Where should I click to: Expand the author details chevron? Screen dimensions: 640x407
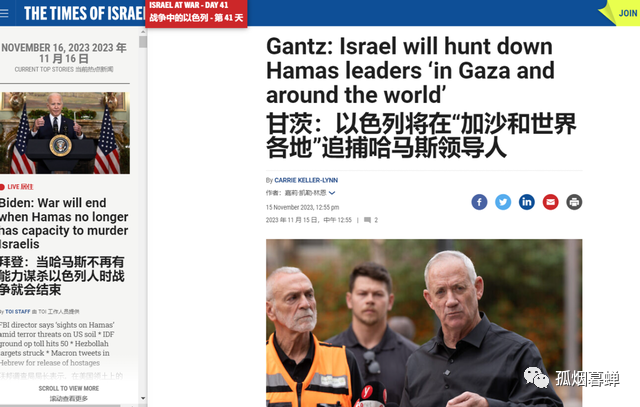[x=332, y=193]
